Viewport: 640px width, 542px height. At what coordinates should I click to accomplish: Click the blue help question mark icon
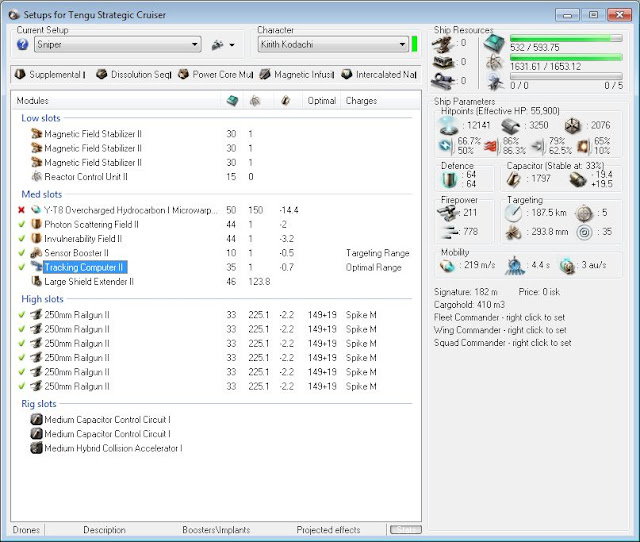22,44
